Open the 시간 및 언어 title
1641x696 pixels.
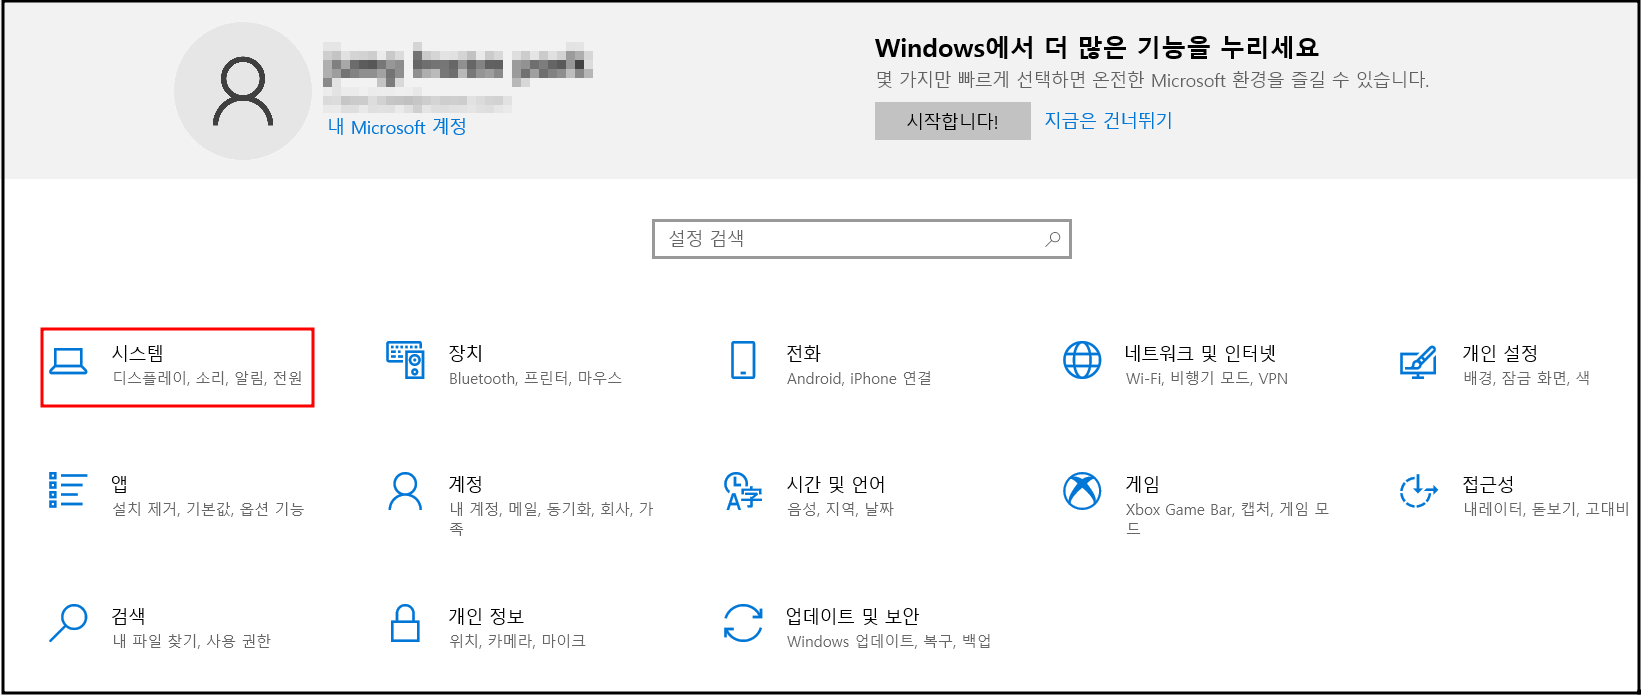(836, 484)
